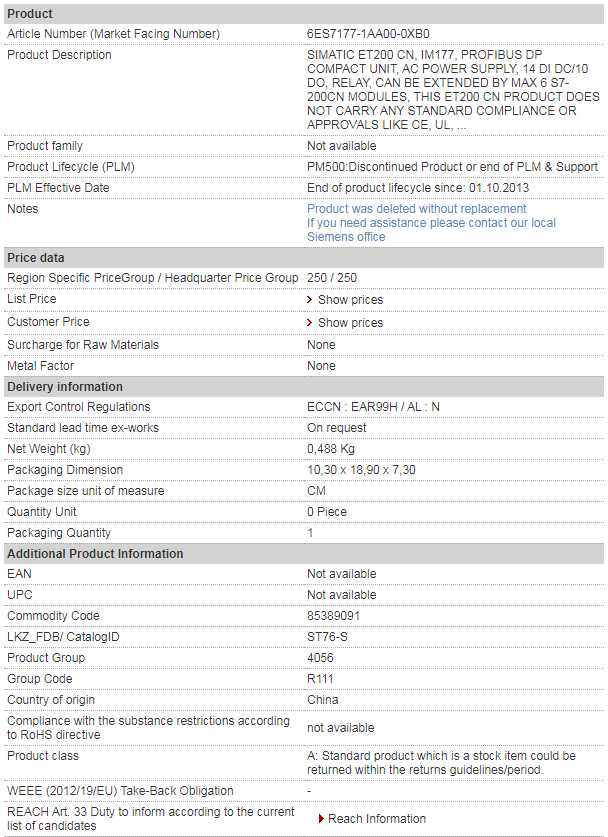This screenshot has width=608, height=837.
Task: Click the Additional Product Information header
Action: 304,554
